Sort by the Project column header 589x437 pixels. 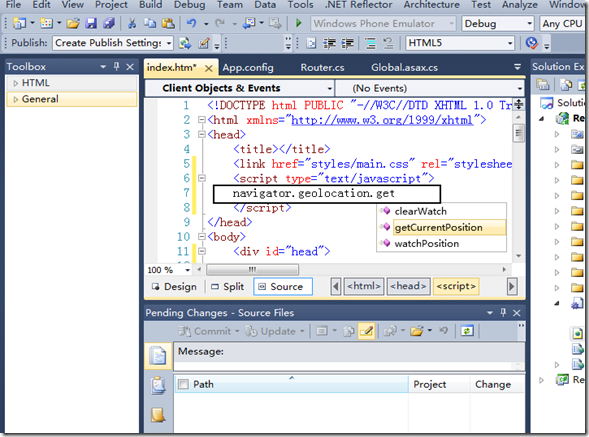(439, 384)
